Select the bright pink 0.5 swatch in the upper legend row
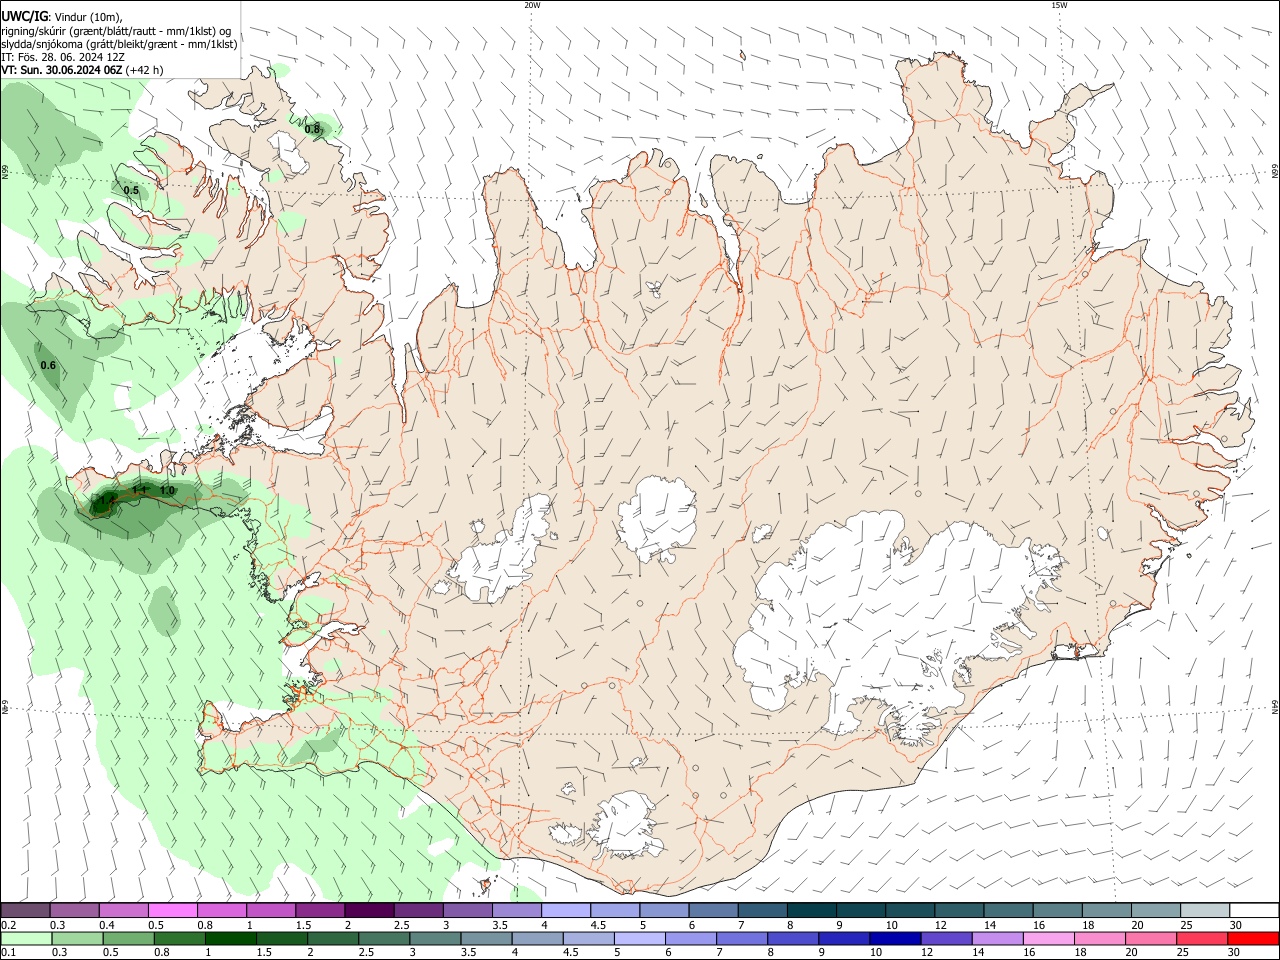This screenshot has height=960, width=1280. point(172,911)
